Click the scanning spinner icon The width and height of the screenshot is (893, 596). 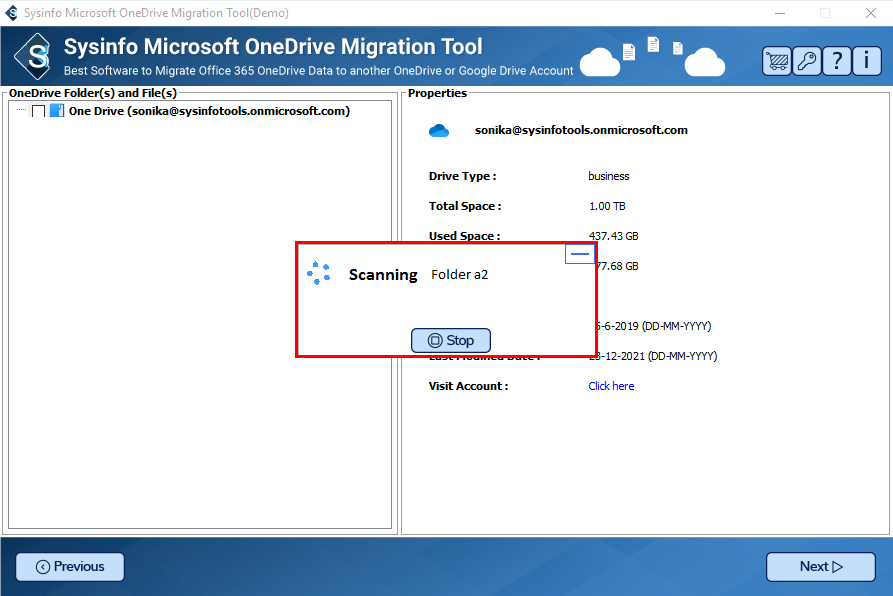click(x=318, y=273)
